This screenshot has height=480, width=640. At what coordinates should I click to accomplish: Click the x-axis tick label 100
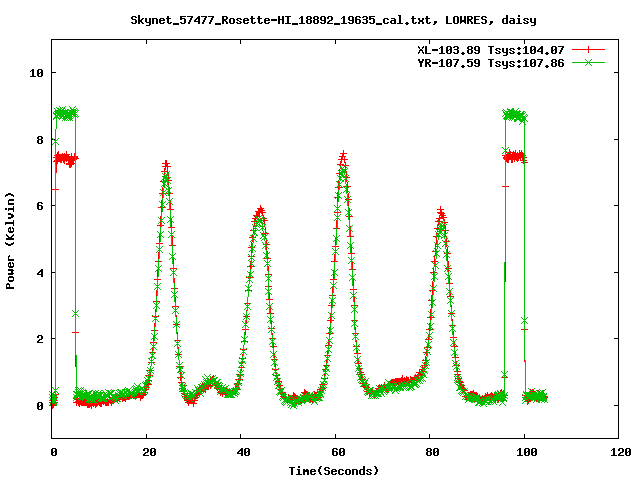pyautogui.click(x=527, y=452)
